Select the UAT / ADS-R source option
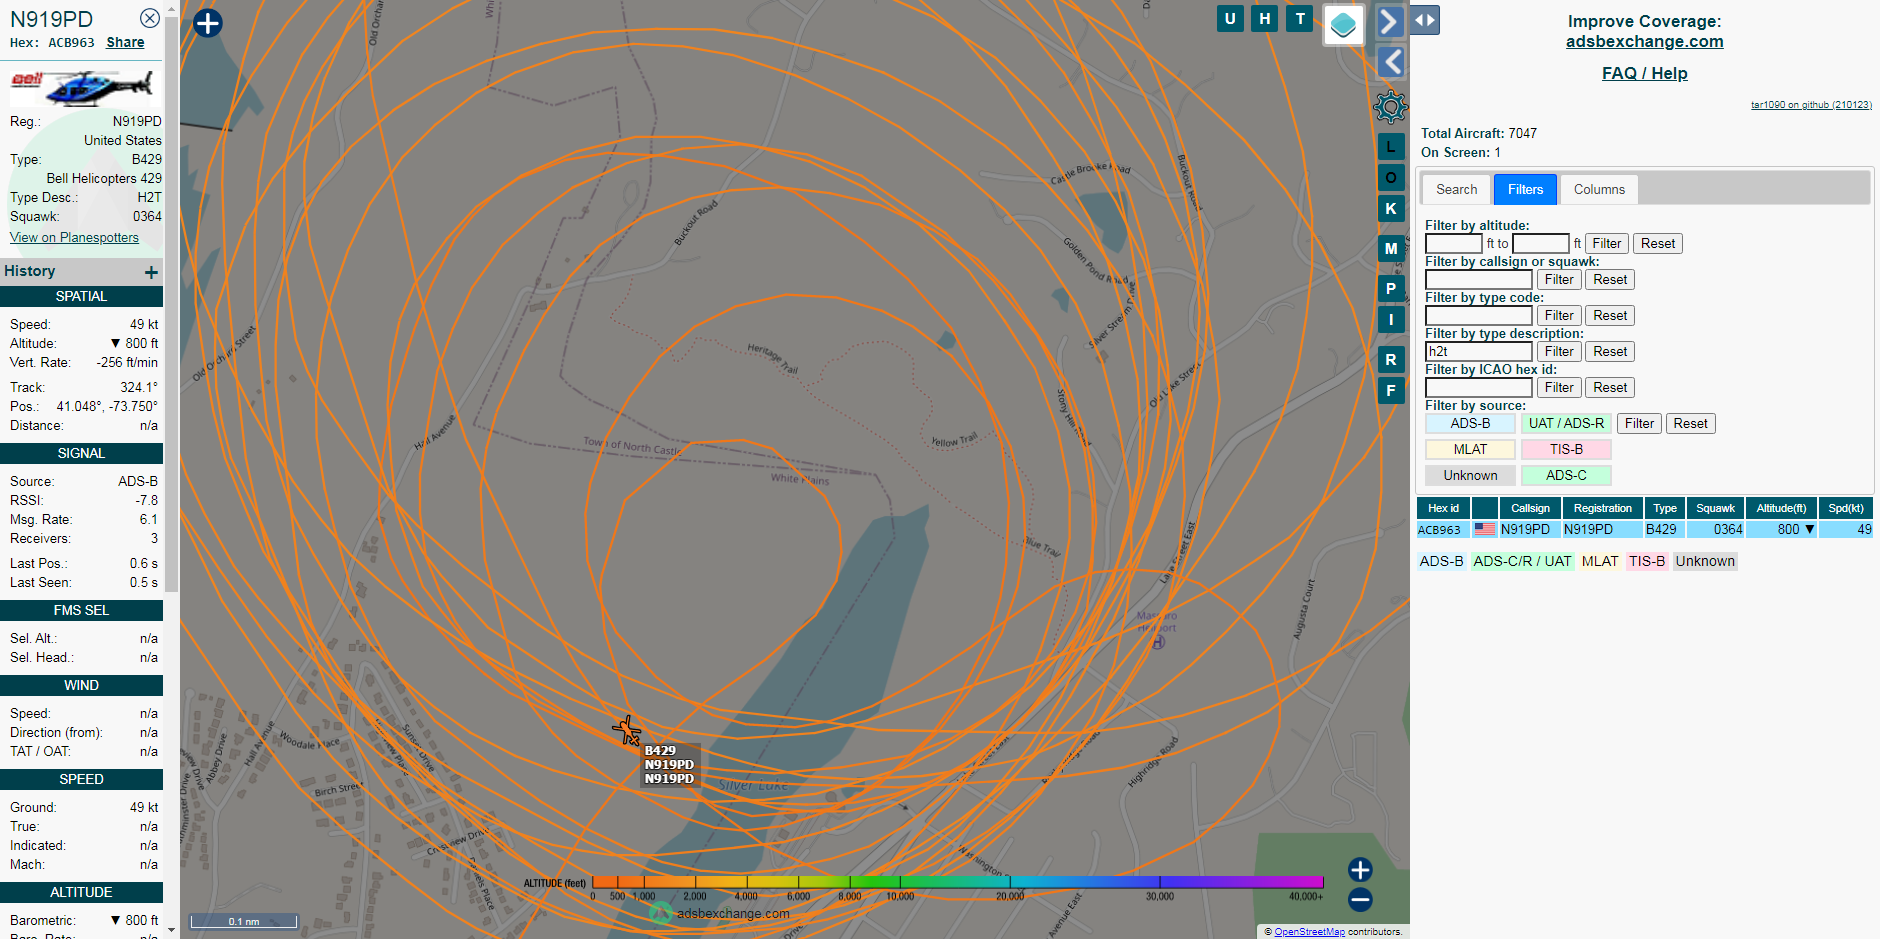This screenshot has width=1880, height=939. [1566, 423]
